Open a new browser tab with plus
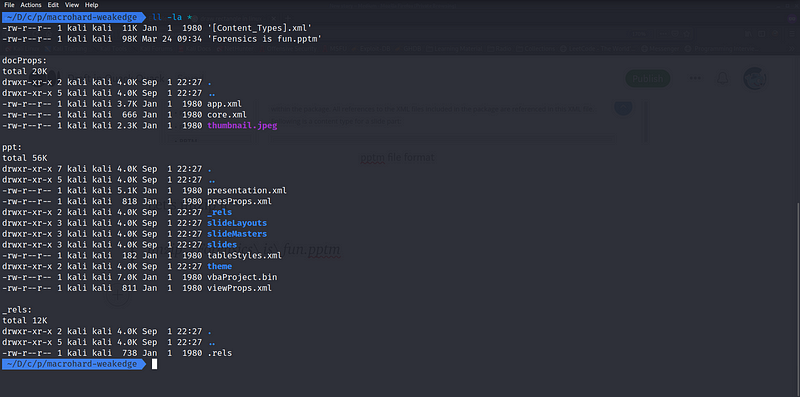The width and height of the screenshot is (800, 397). pyautogui.click(x=287, y=18)
